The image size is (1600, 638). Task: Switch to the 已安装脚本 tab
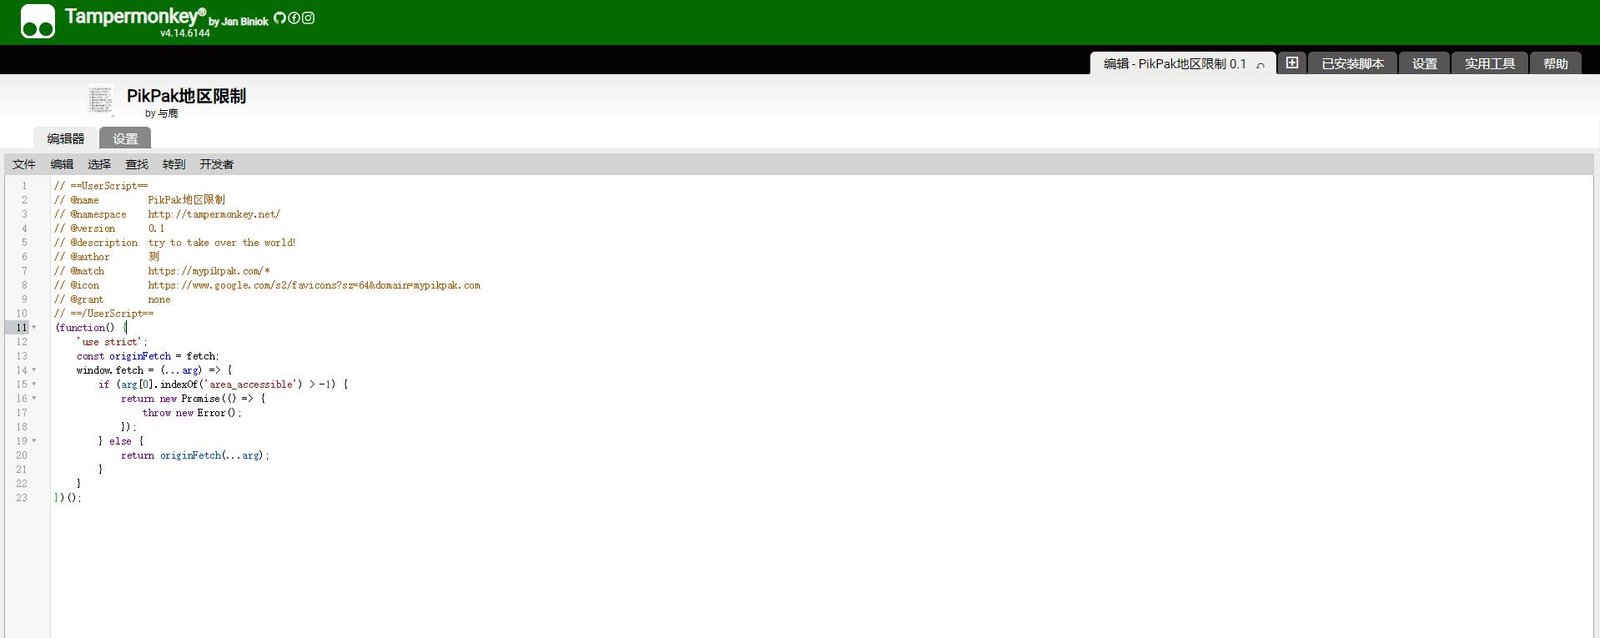1352,63
